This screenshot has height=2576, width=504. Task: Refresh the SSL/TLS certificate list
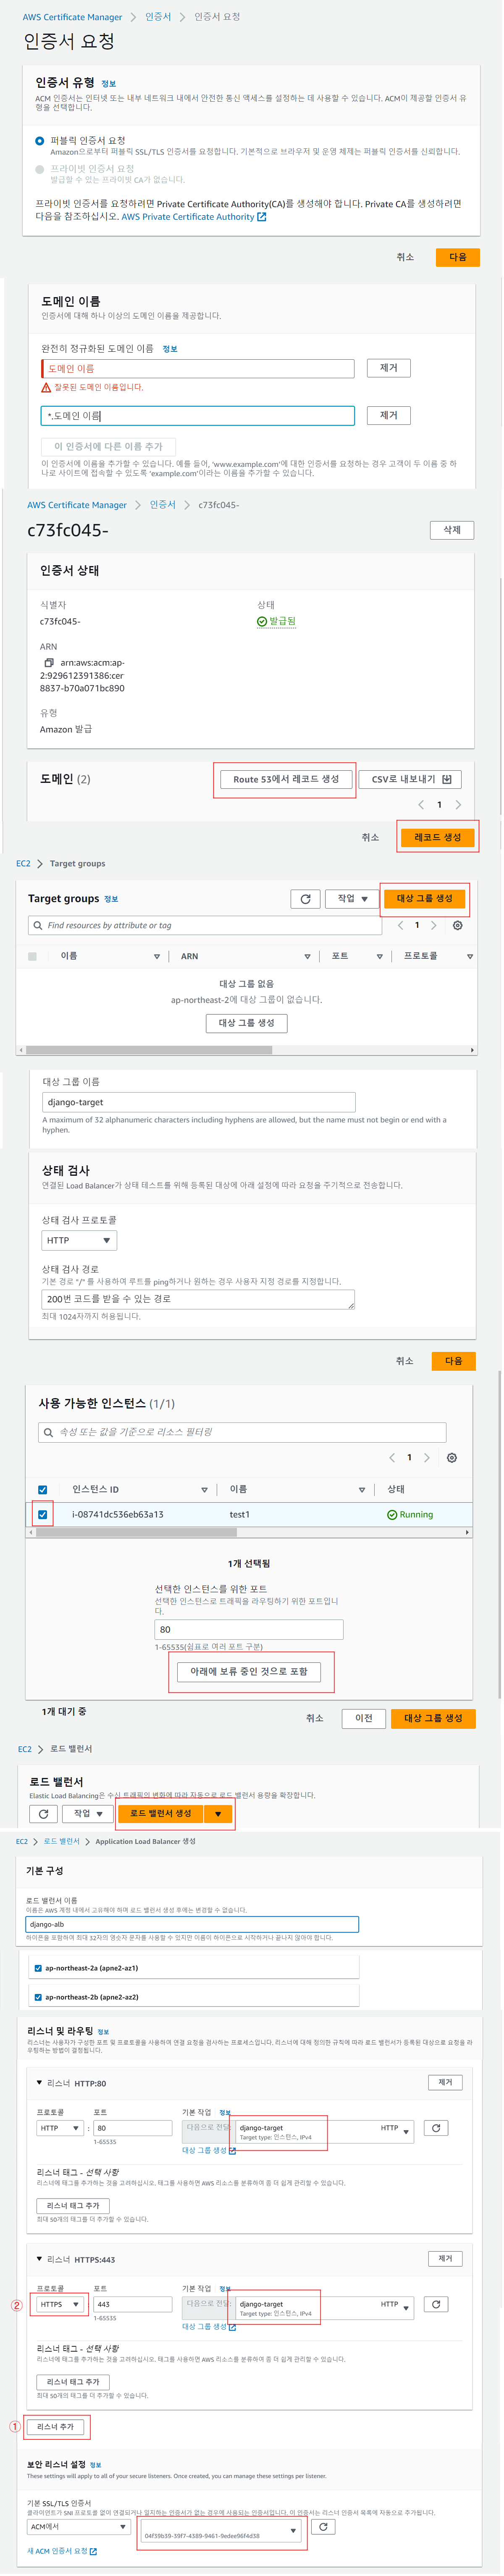click(x=322, y=2526)
